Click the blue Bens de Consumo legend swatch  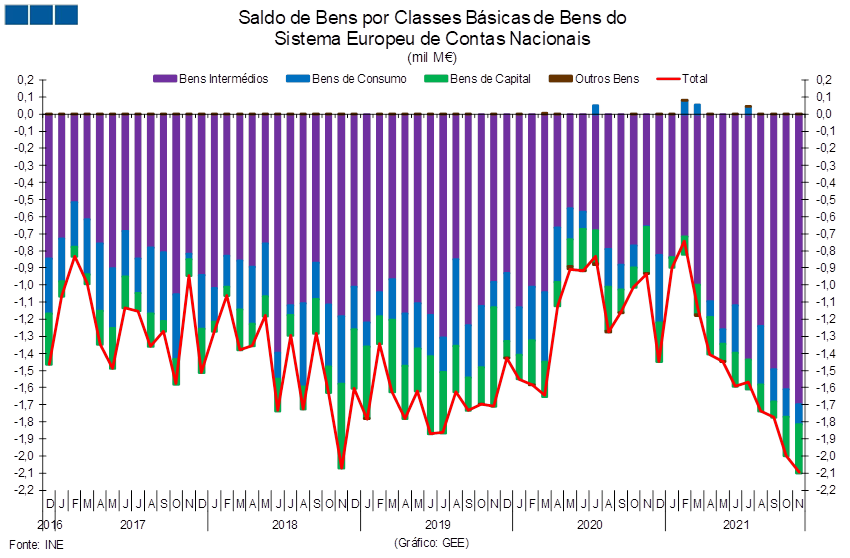pyautogui.click(x=298, y=79)
